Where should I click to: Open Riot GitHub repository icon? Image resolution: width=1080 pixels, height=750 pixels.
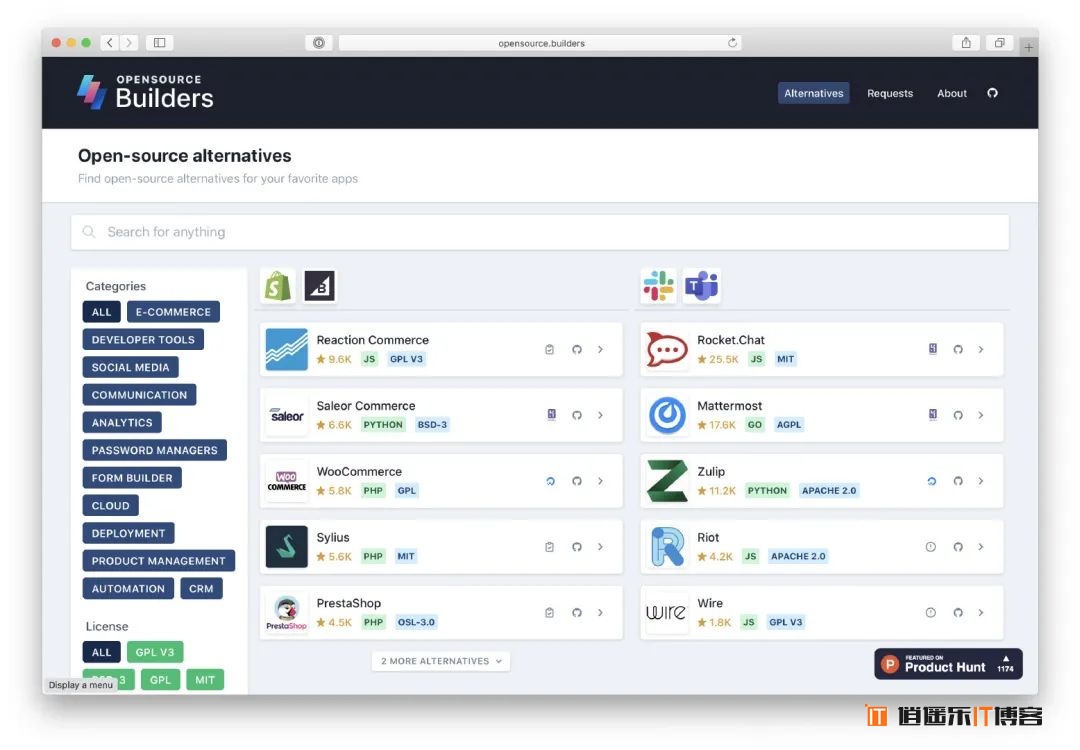[x=957, y=547]
